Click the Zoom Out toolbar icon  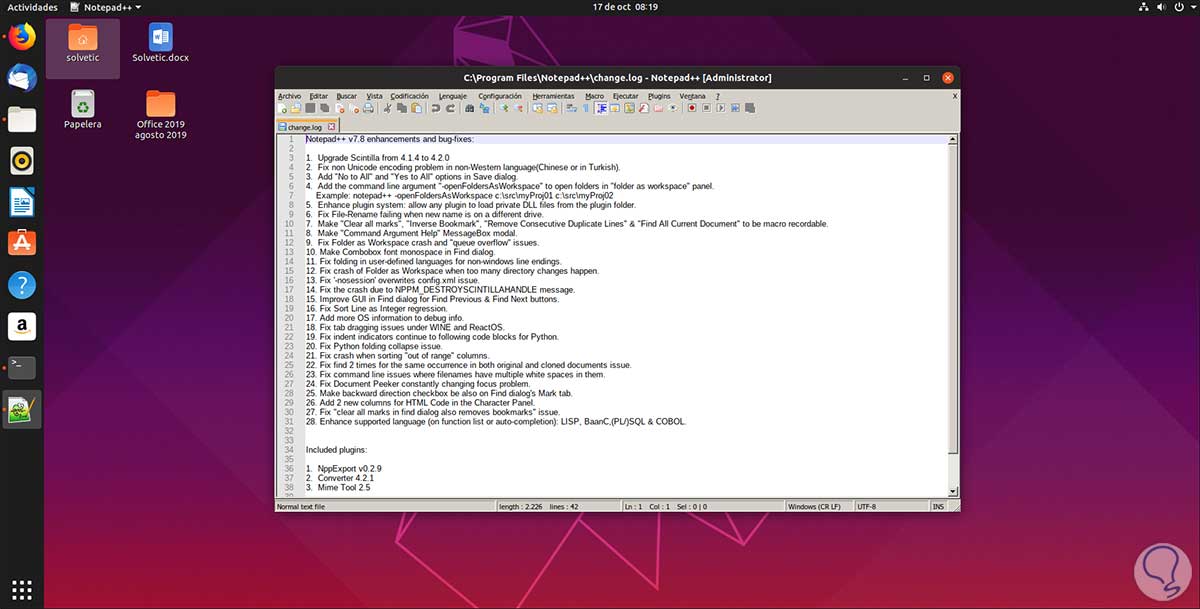(x=518, y=108)
